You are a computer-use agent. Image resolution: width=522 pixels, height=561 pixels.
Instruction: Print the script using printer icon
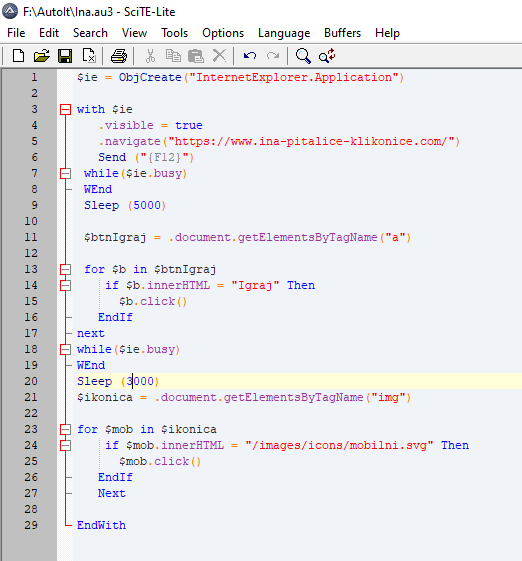[x=119, y=56]
